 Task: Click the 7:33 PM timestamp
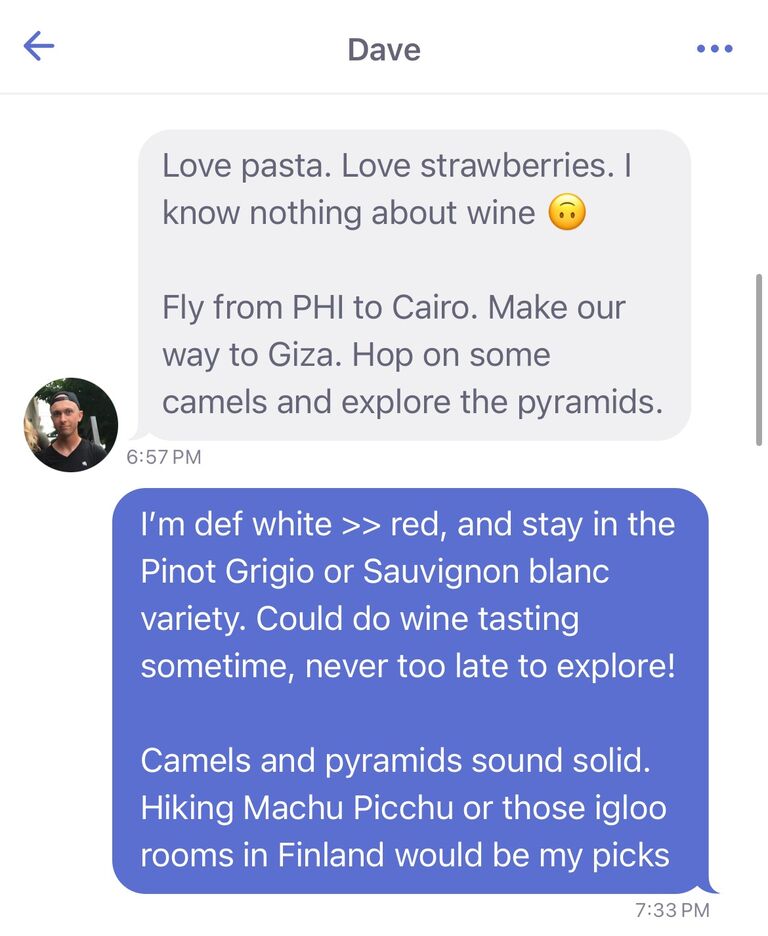coord(672,910)
